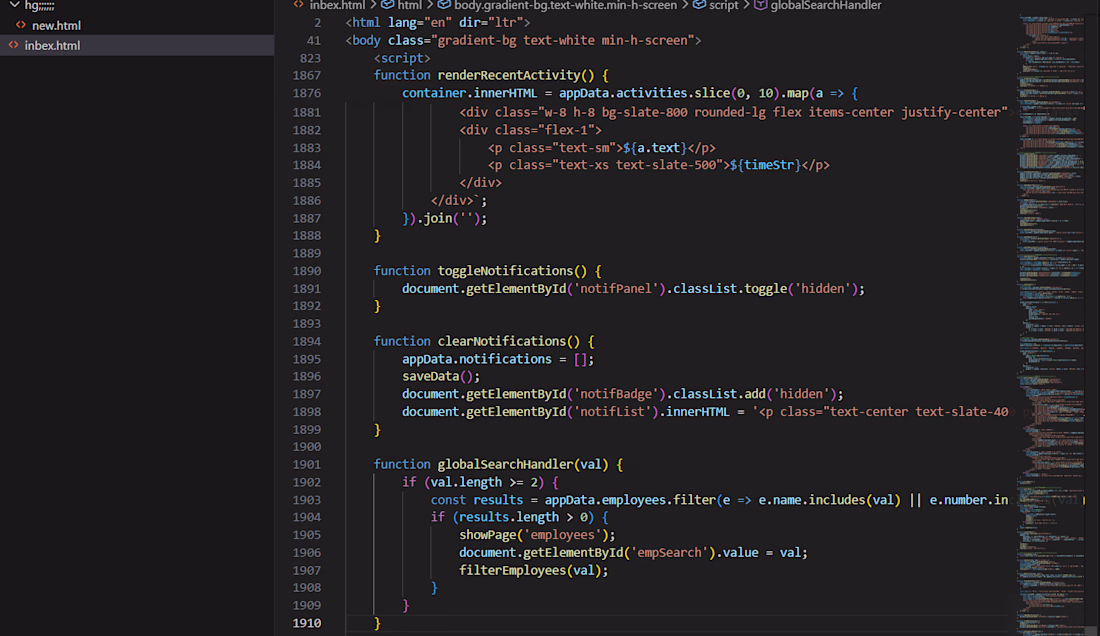Click the script symbol icon in breadcrumbs
The width and height of the screenshot is (1100, 636).
pos(699,5)
